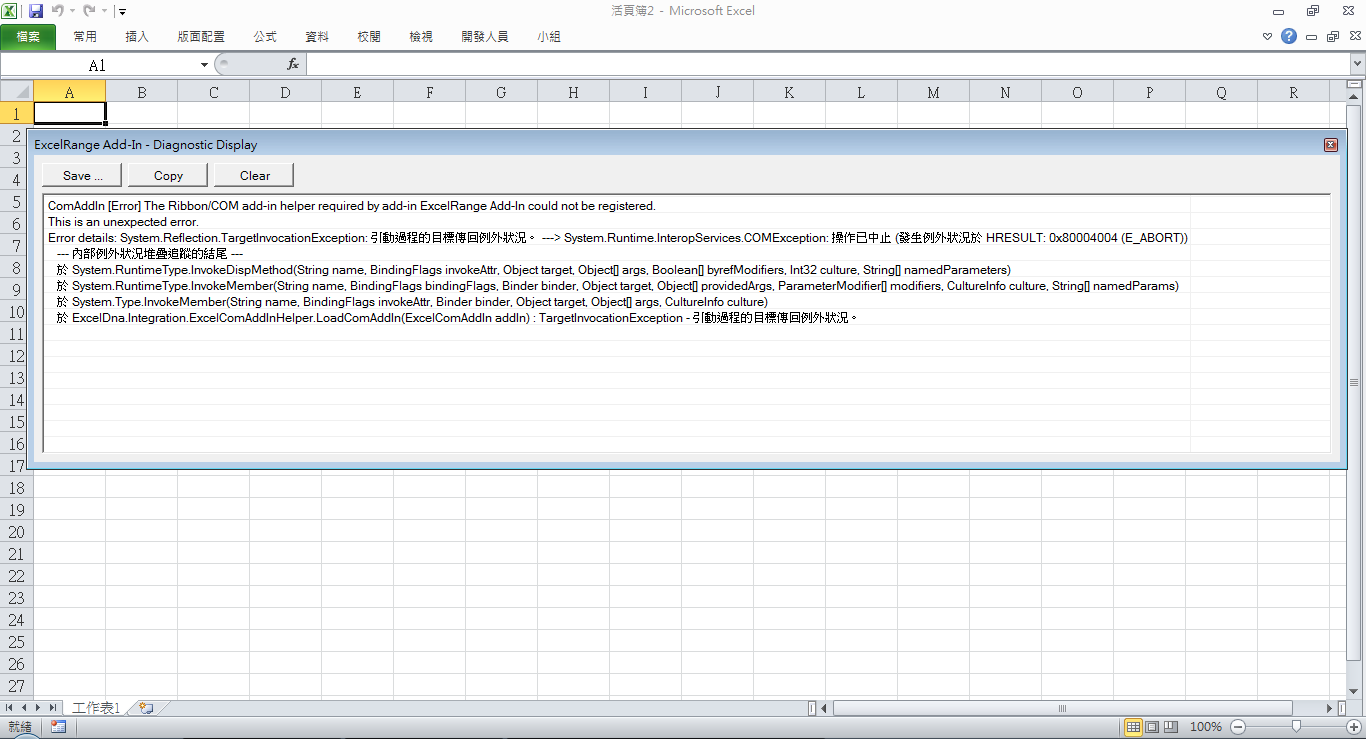Open the 檔案 (File) tab
The image size is (1366, 739).
coord(28,37)
